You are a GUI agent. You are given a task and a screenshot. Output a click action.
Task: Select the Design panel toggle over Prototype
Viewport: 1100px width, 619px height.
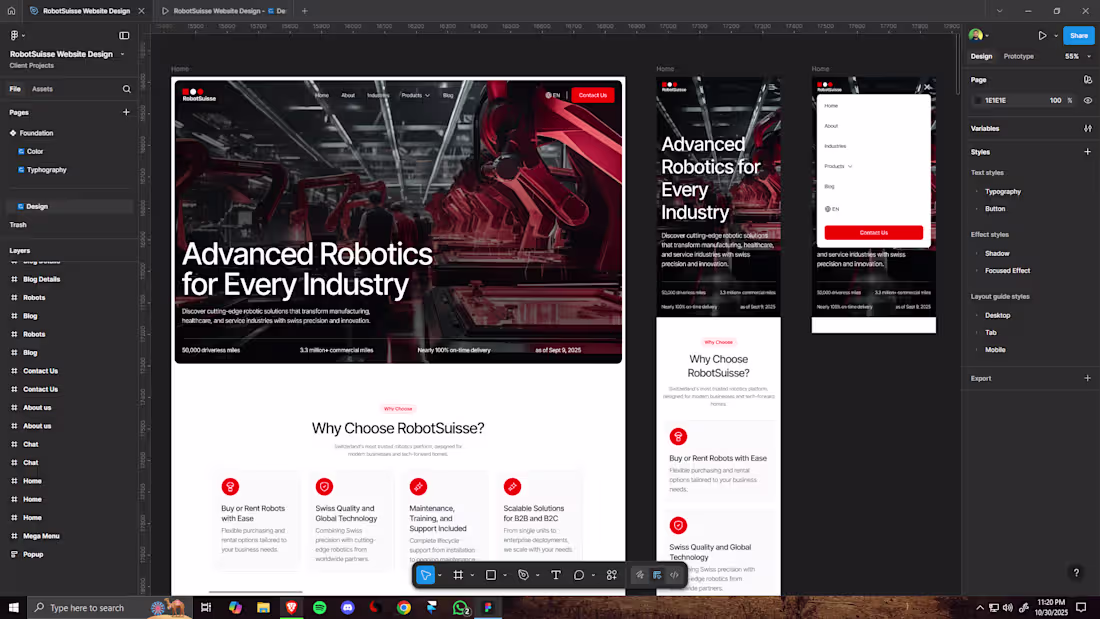[981, 56]
